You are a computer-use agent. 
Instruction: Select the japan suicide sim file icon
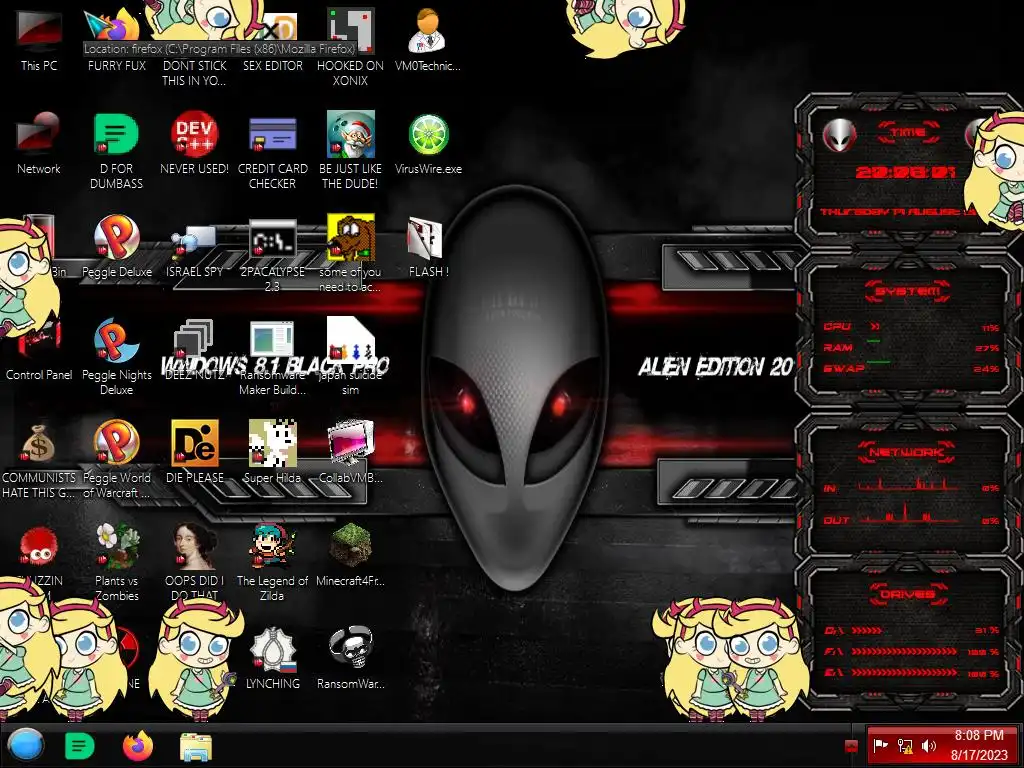coord(350,357)
